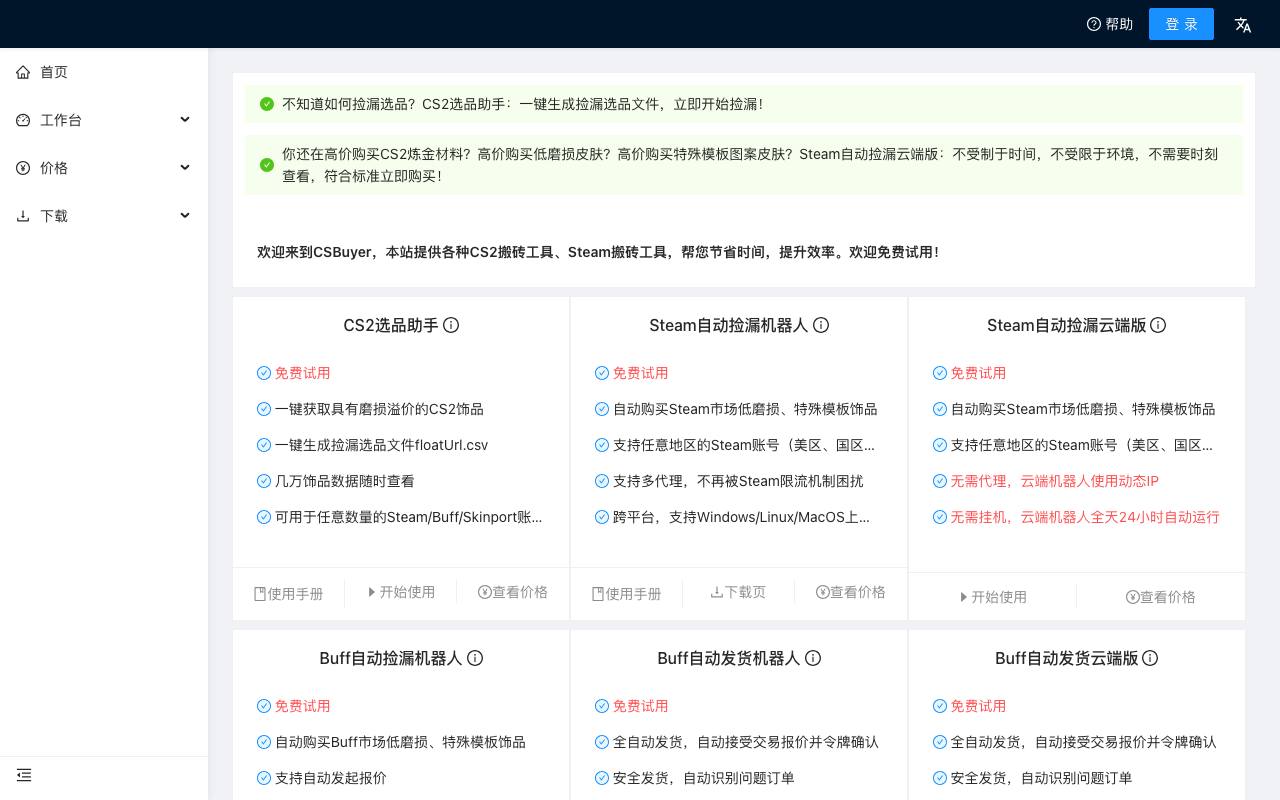This screenshot has width=1280, height=800.
Task: Expand the 工作台 sidebar menu
Action: pyautogui.click(x=104, y=120)
